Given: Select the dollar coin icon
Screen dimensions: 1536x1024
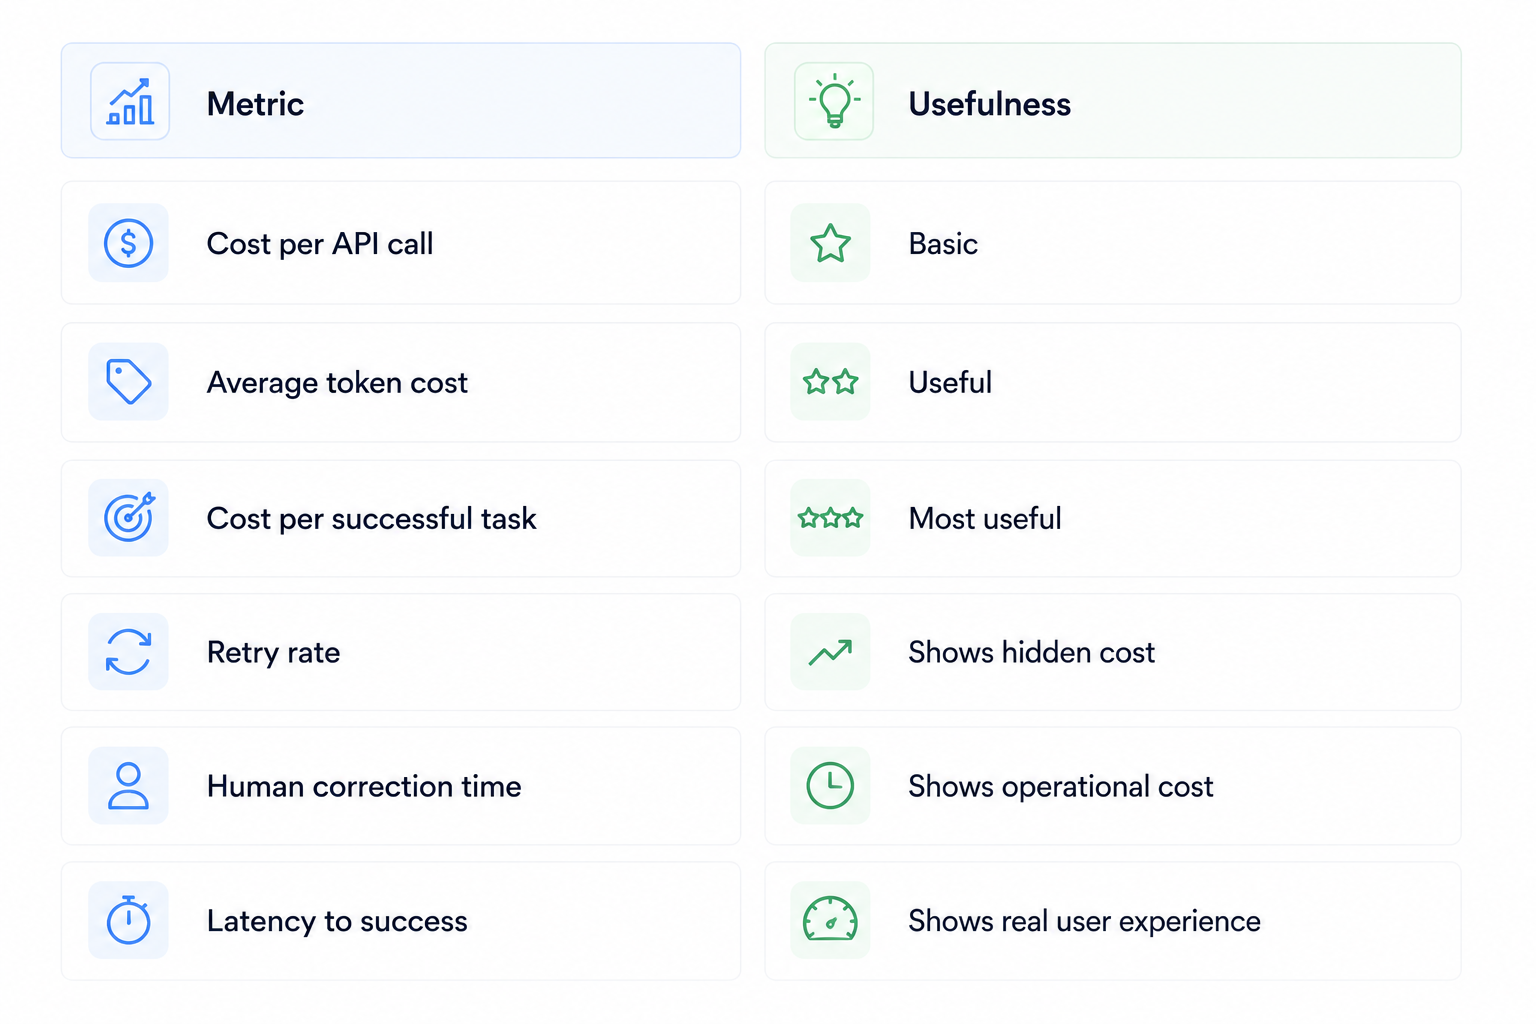Looking at the screenshot, I should [x=129, y=243].
